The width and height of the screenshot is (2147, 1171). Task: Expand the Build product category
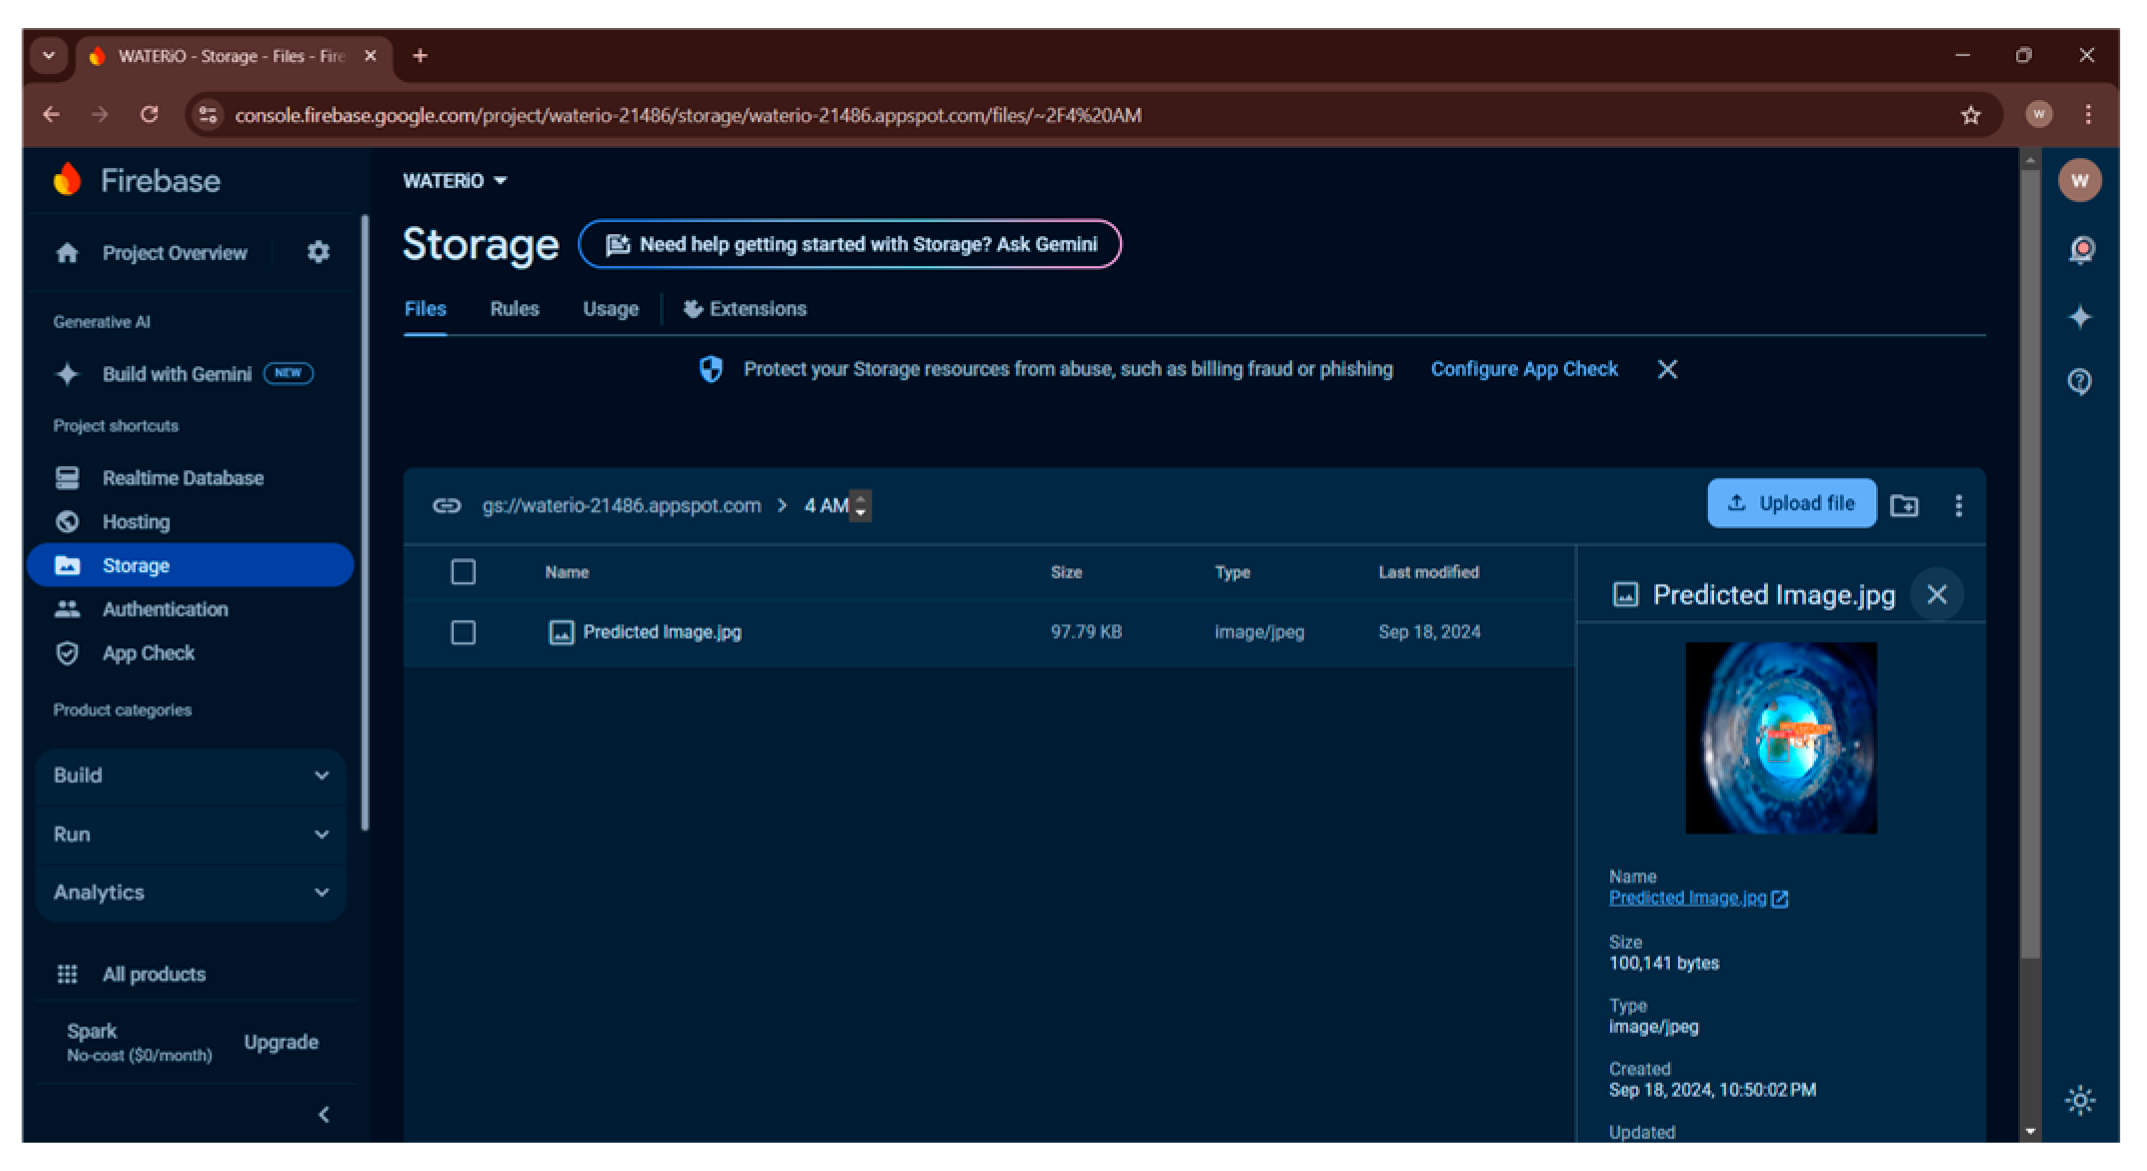[x=190, y=775]
